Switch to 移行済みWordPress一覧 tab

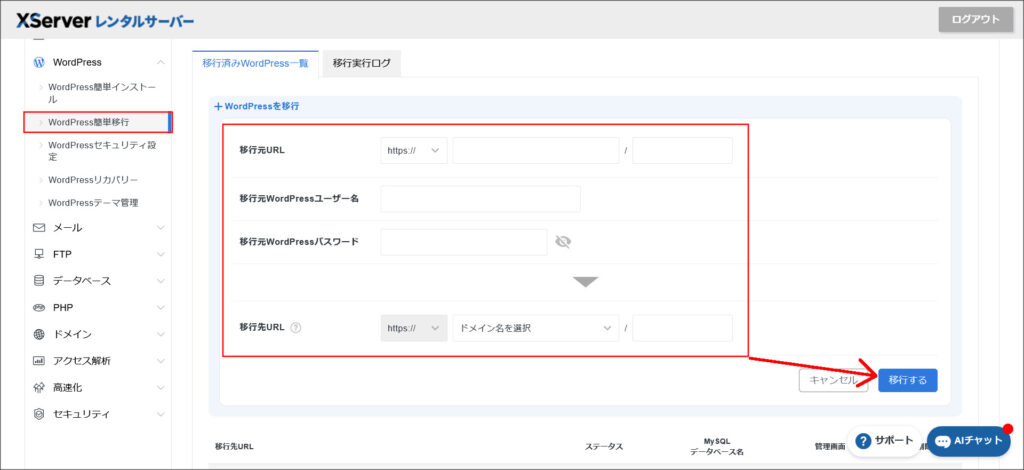[255, 63]
